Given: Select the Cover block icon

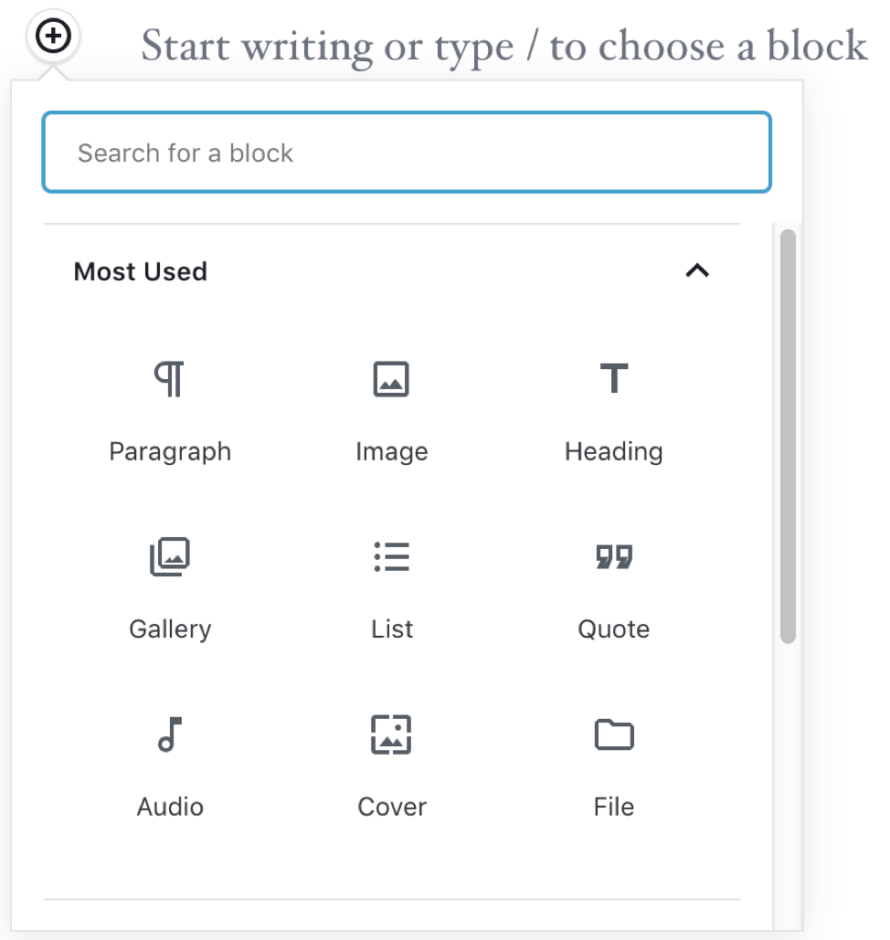Looking at the screenshot, I should [391, 735].
